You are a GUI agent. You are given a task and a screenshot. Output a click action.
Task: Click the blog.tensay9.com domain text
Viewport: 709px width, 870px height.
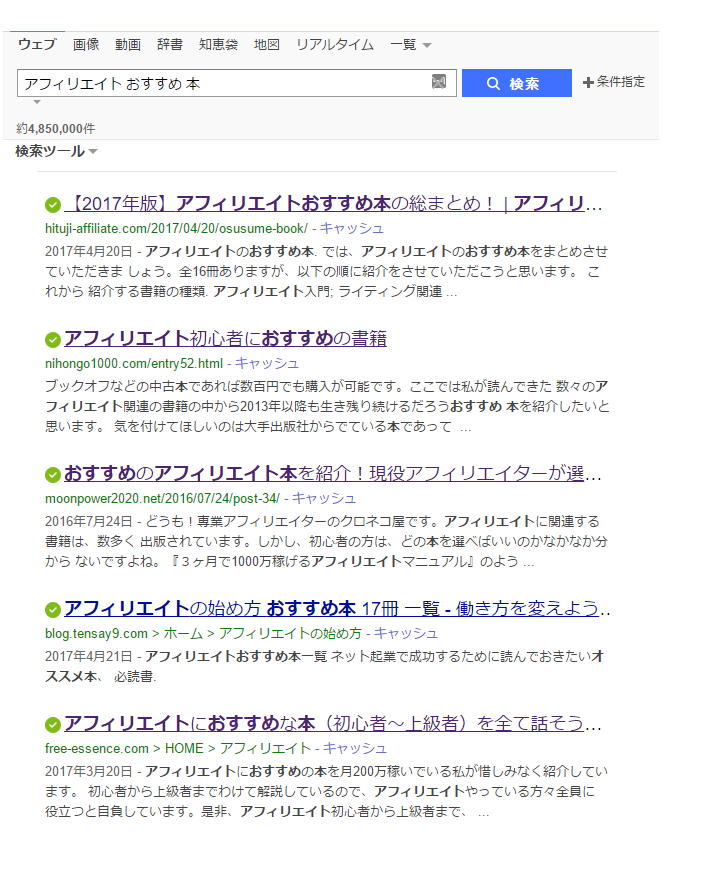(96, 634)
